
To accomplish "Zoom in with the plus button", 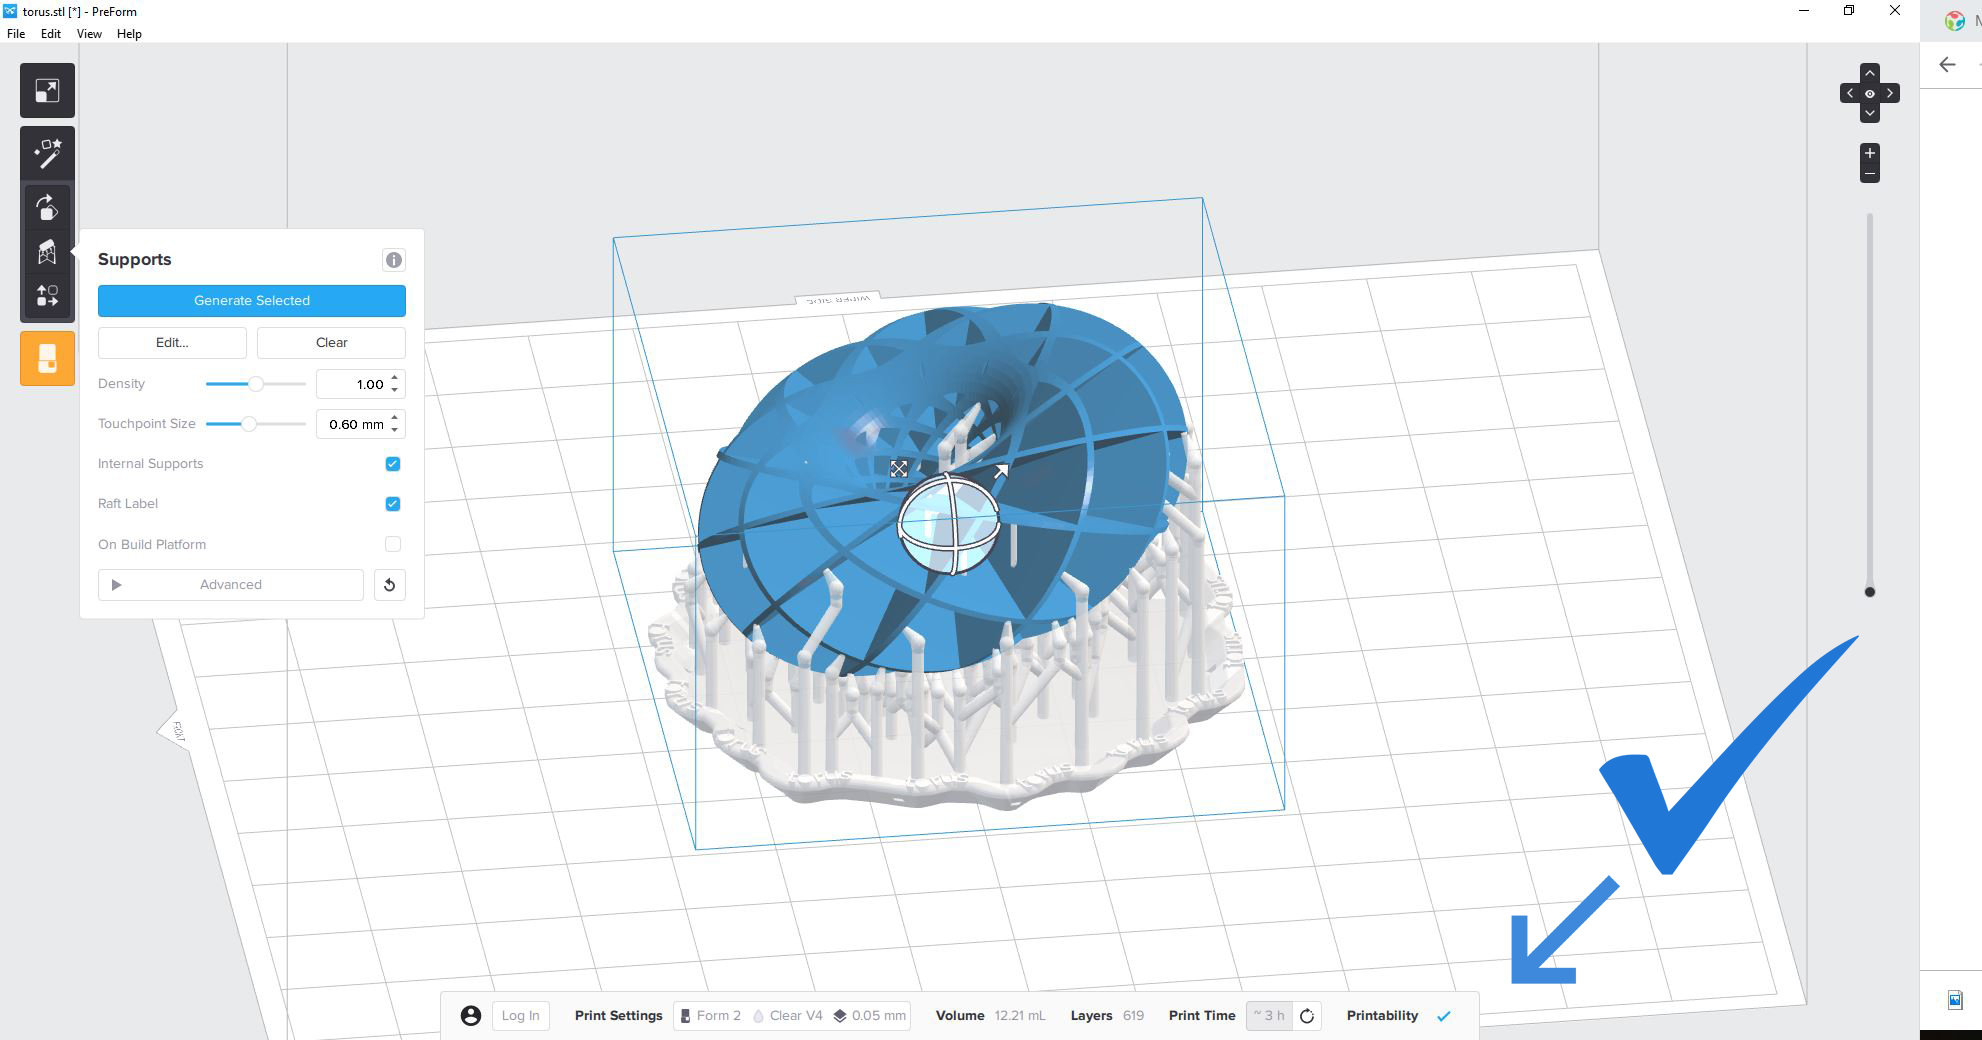I will click(x=1870, y=153).
